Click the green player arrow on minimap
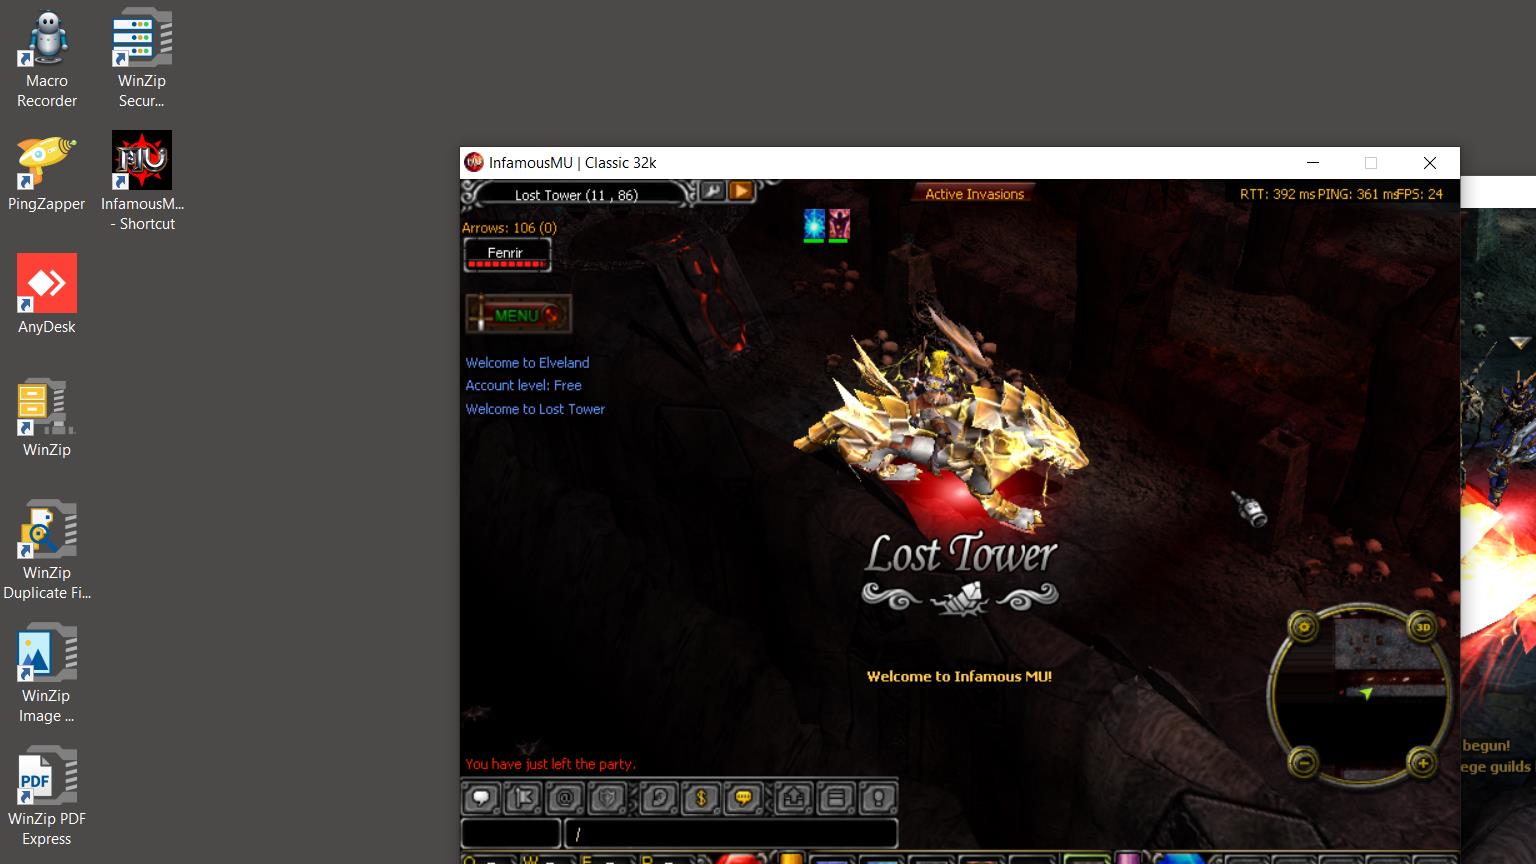This screenshot has height=864, width=1536. 1367,692
